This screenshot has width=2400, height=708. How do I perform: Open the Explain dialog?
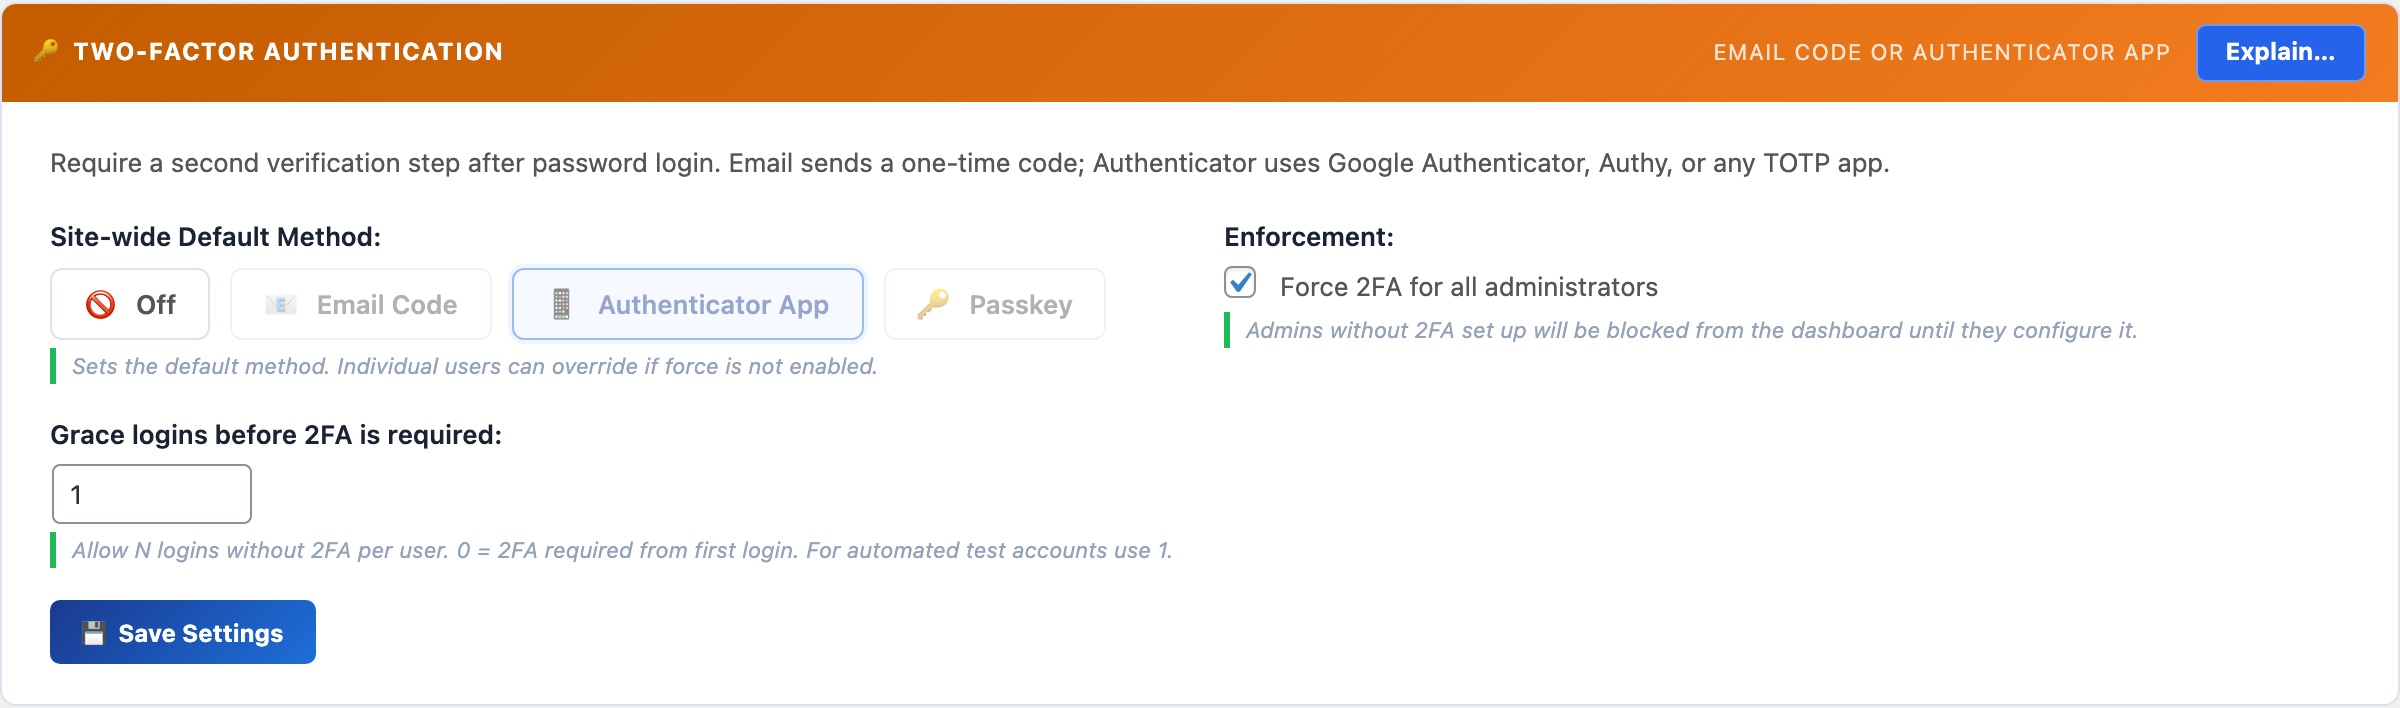tap(2280, 52)
